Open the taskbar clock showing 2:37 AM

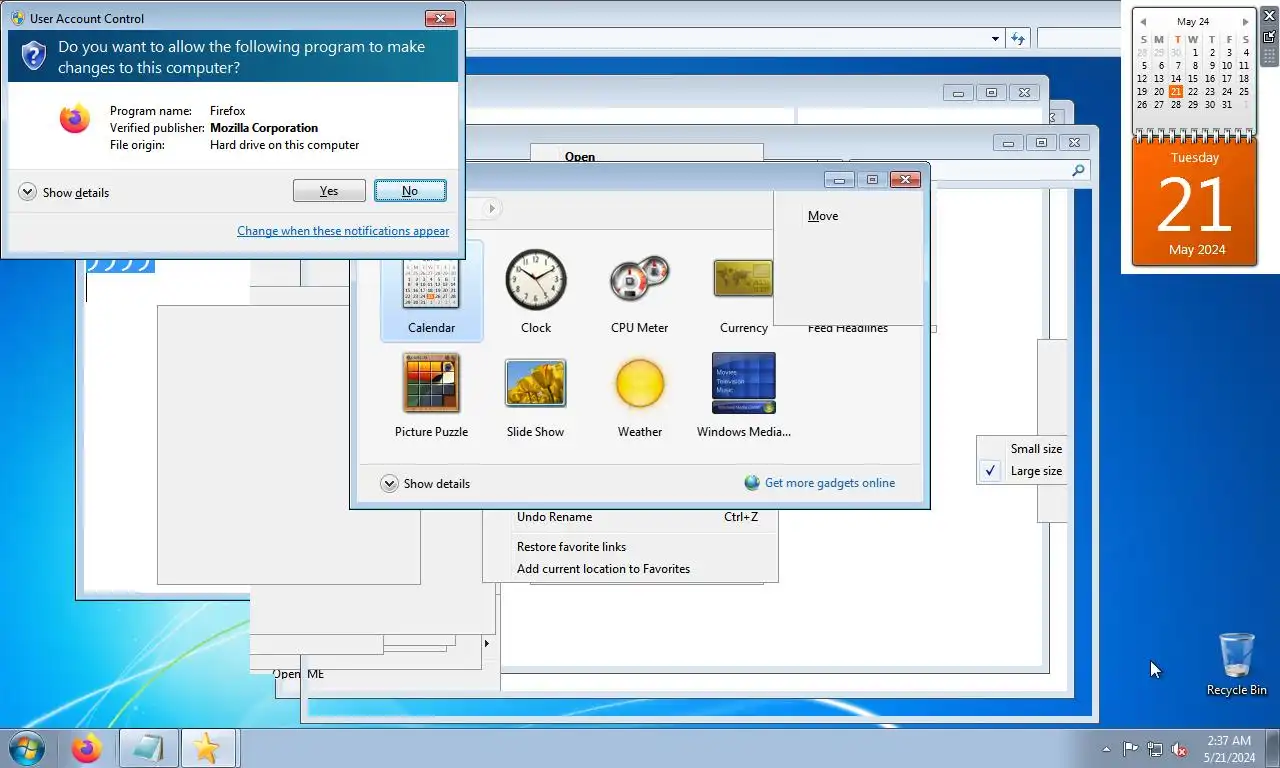pos(1229,749)
